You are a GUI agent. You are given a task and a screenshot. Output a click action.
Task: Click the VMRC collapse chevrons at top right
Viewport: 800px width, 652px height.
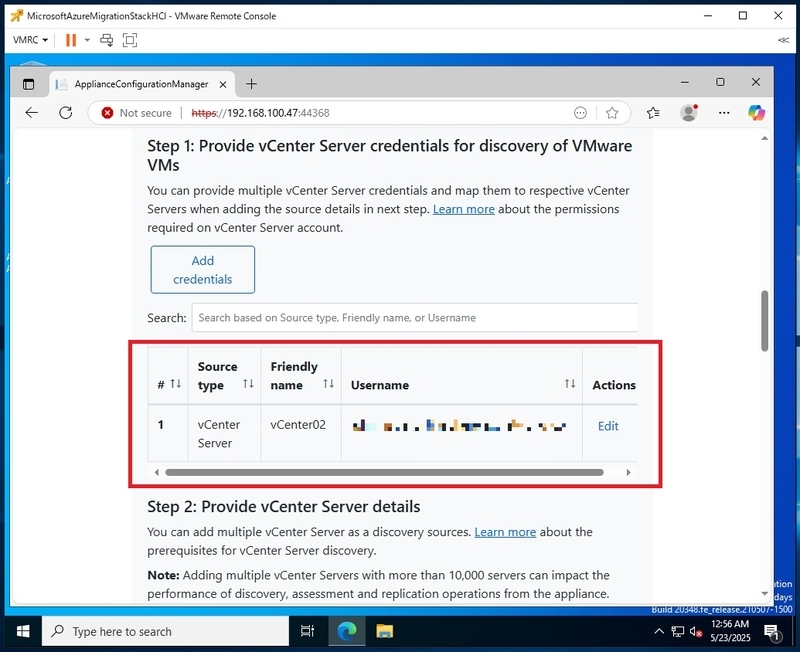783,40
